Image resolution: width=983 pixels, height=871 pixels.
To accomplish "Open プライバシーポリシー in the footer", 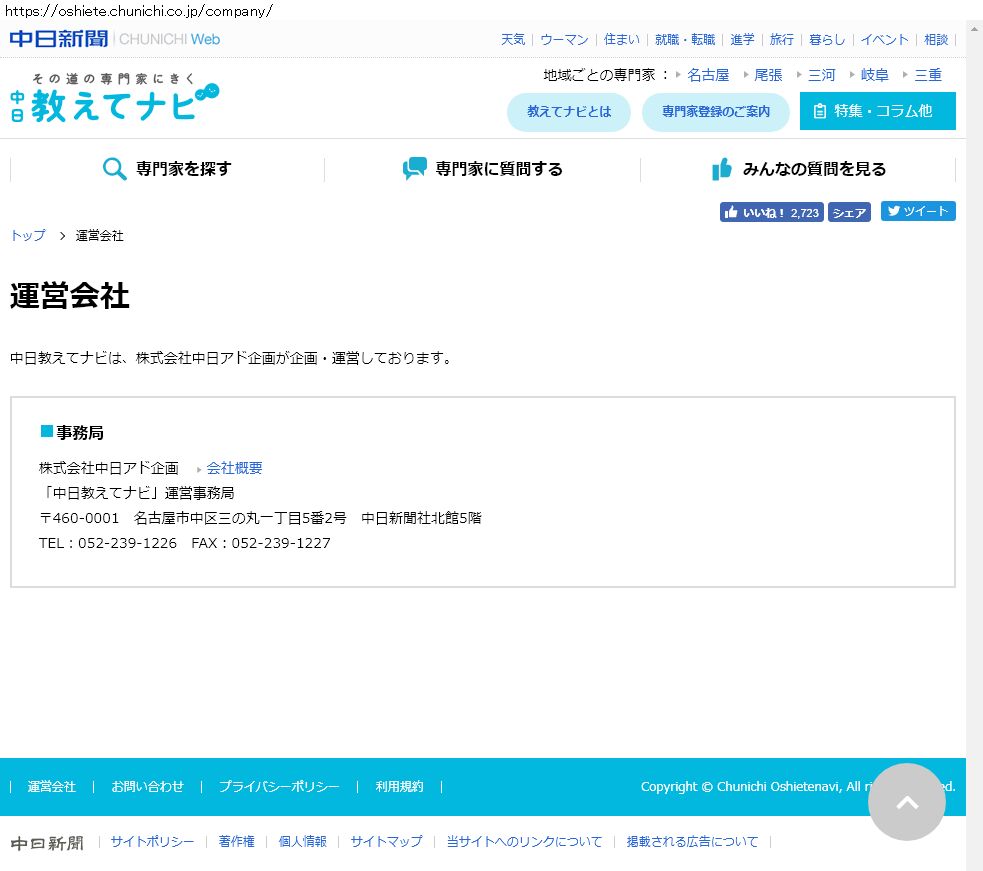I will tap(279, 787).
